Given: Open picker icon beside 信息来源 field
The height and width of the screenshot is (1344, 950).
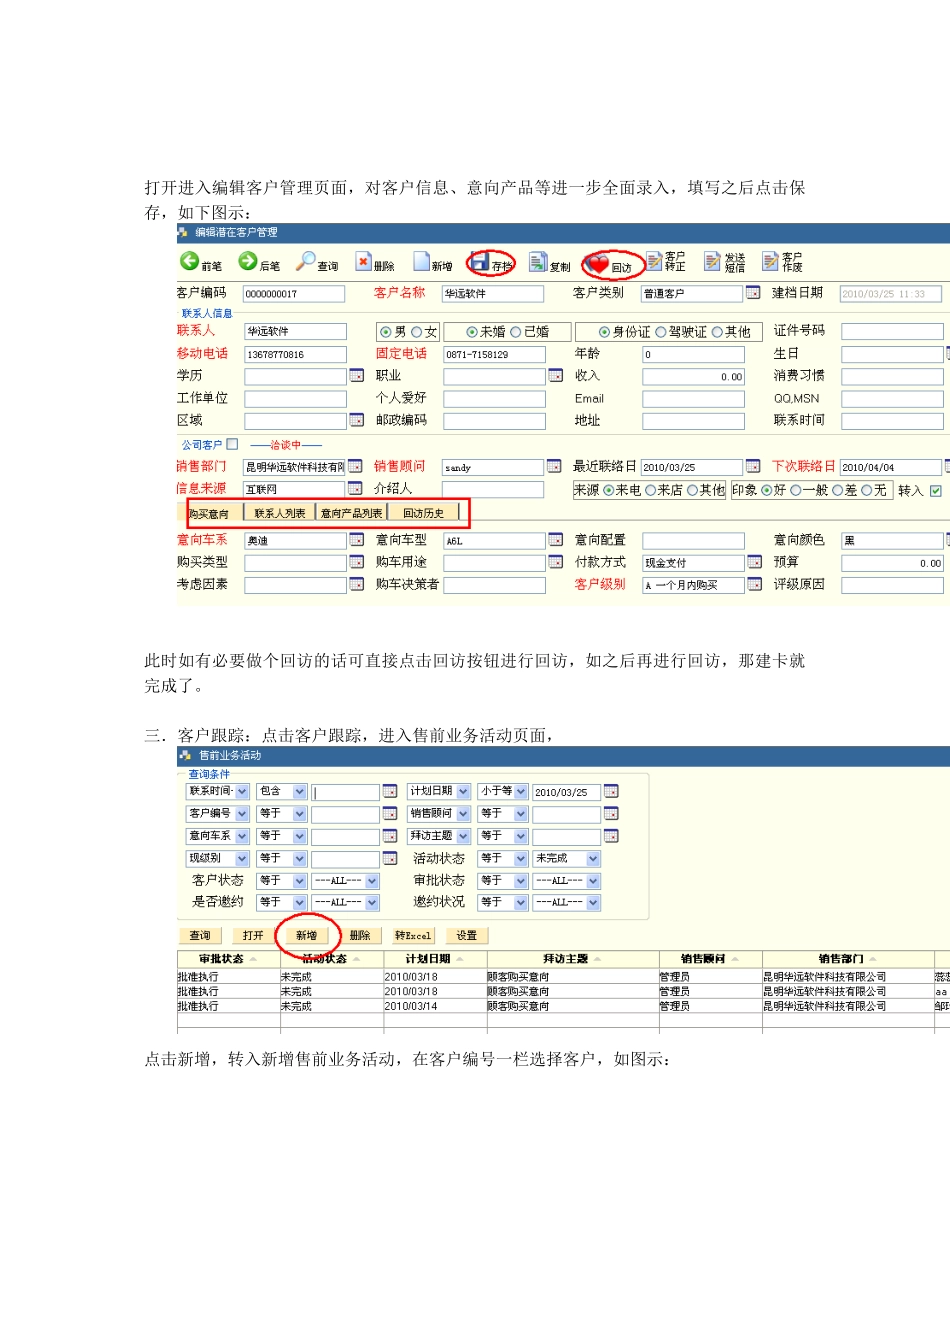Looking at the screenshot, I should [x=355, y=489].
